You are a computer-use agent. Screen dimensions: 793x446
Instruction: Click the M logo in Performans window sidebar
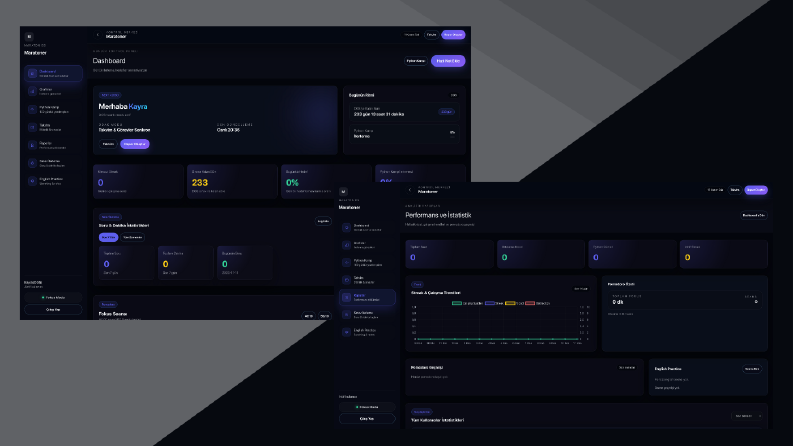tap(343, 192)
